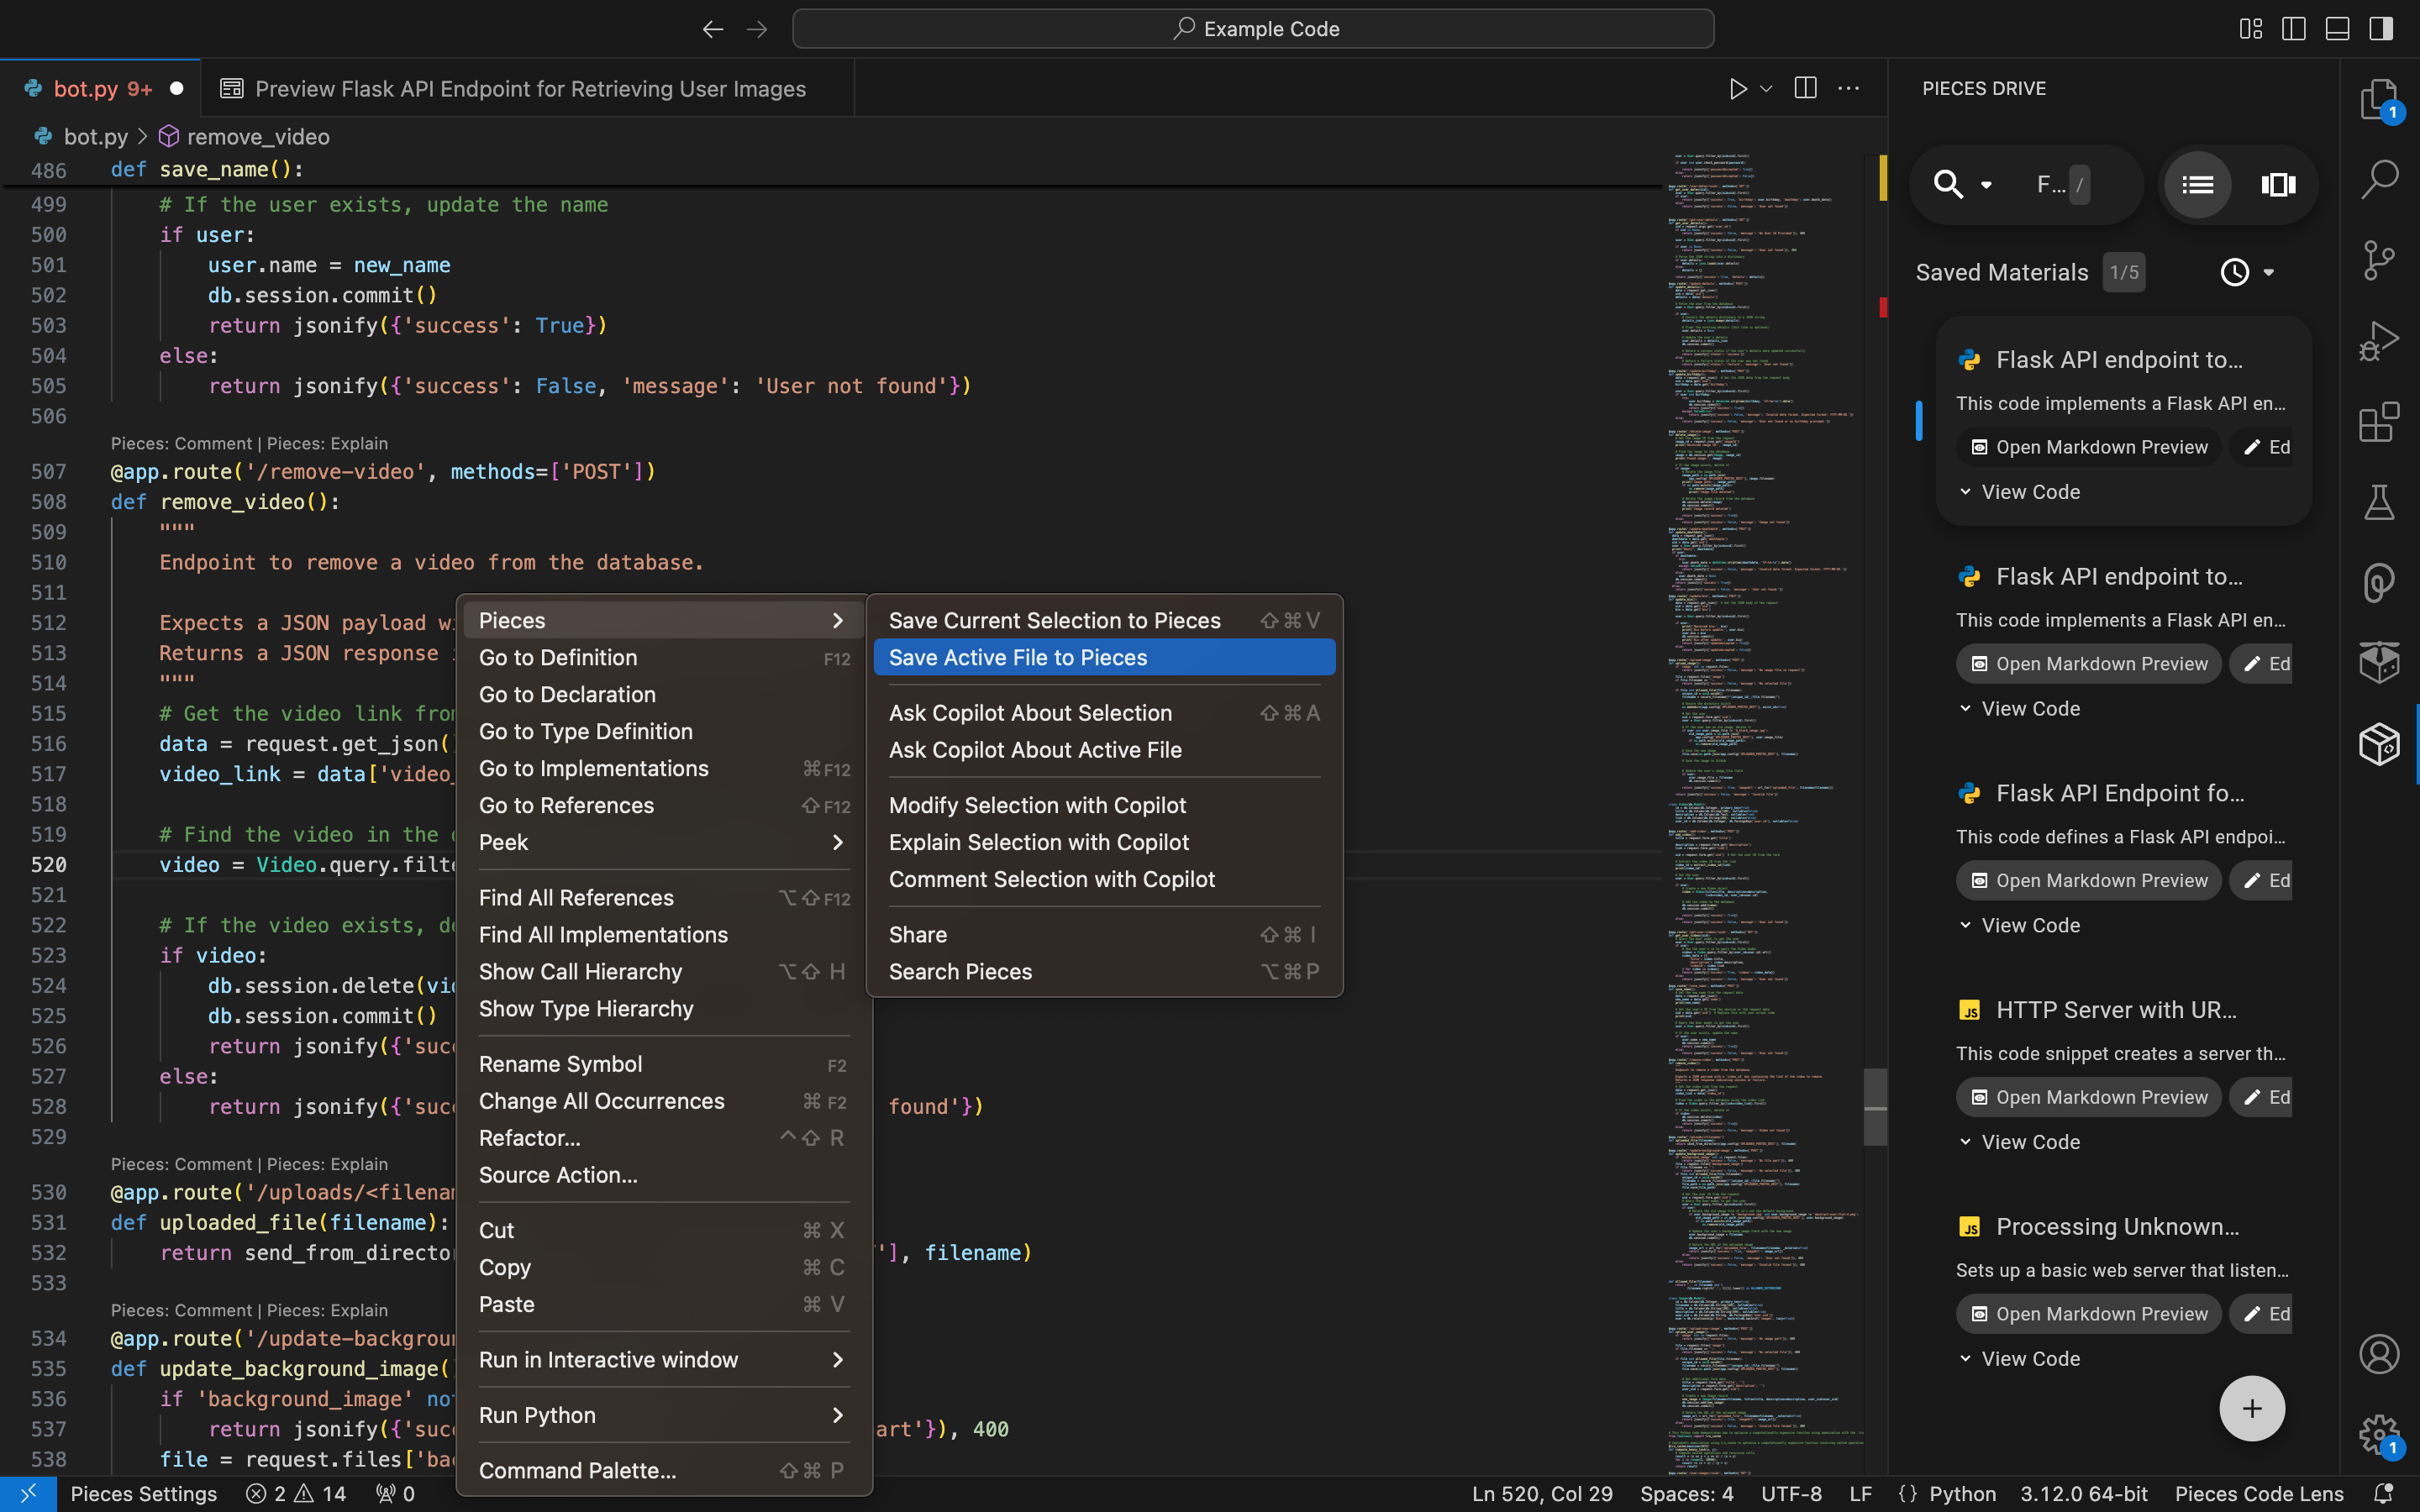Expand View Code under first Flask API endpoint
2420x1512 pixels.
pos(2019,492)
